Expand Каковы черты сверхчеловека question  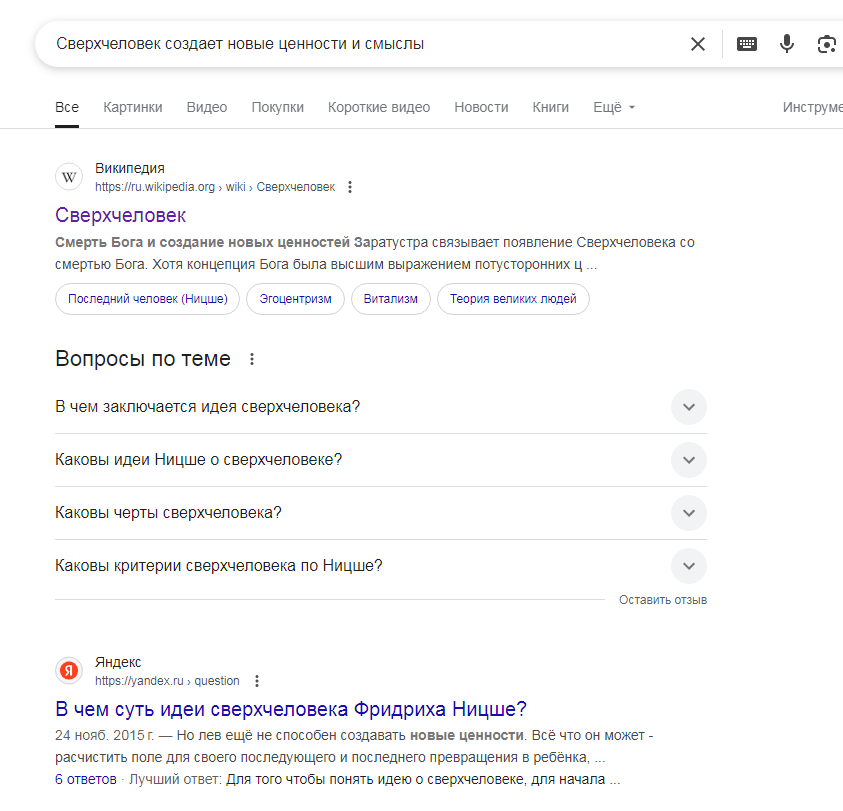click(381, 513)
